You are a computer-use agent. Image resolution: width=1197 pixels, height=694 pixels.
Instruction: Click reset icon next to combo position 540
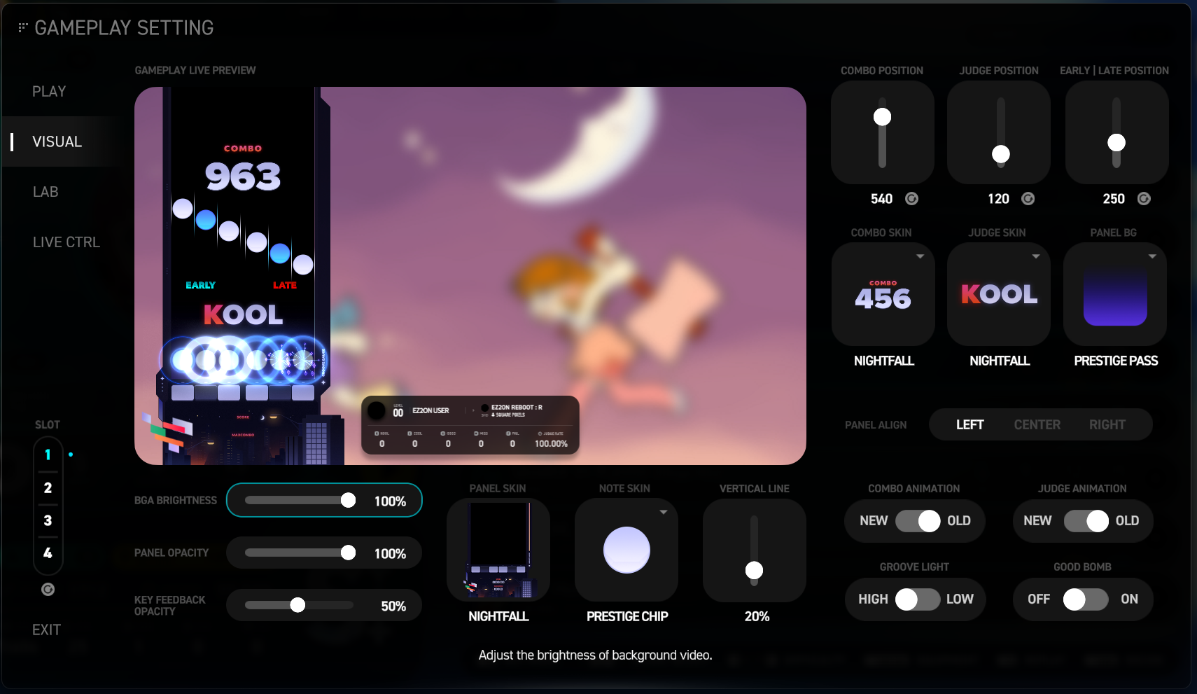tap(911, 198)
